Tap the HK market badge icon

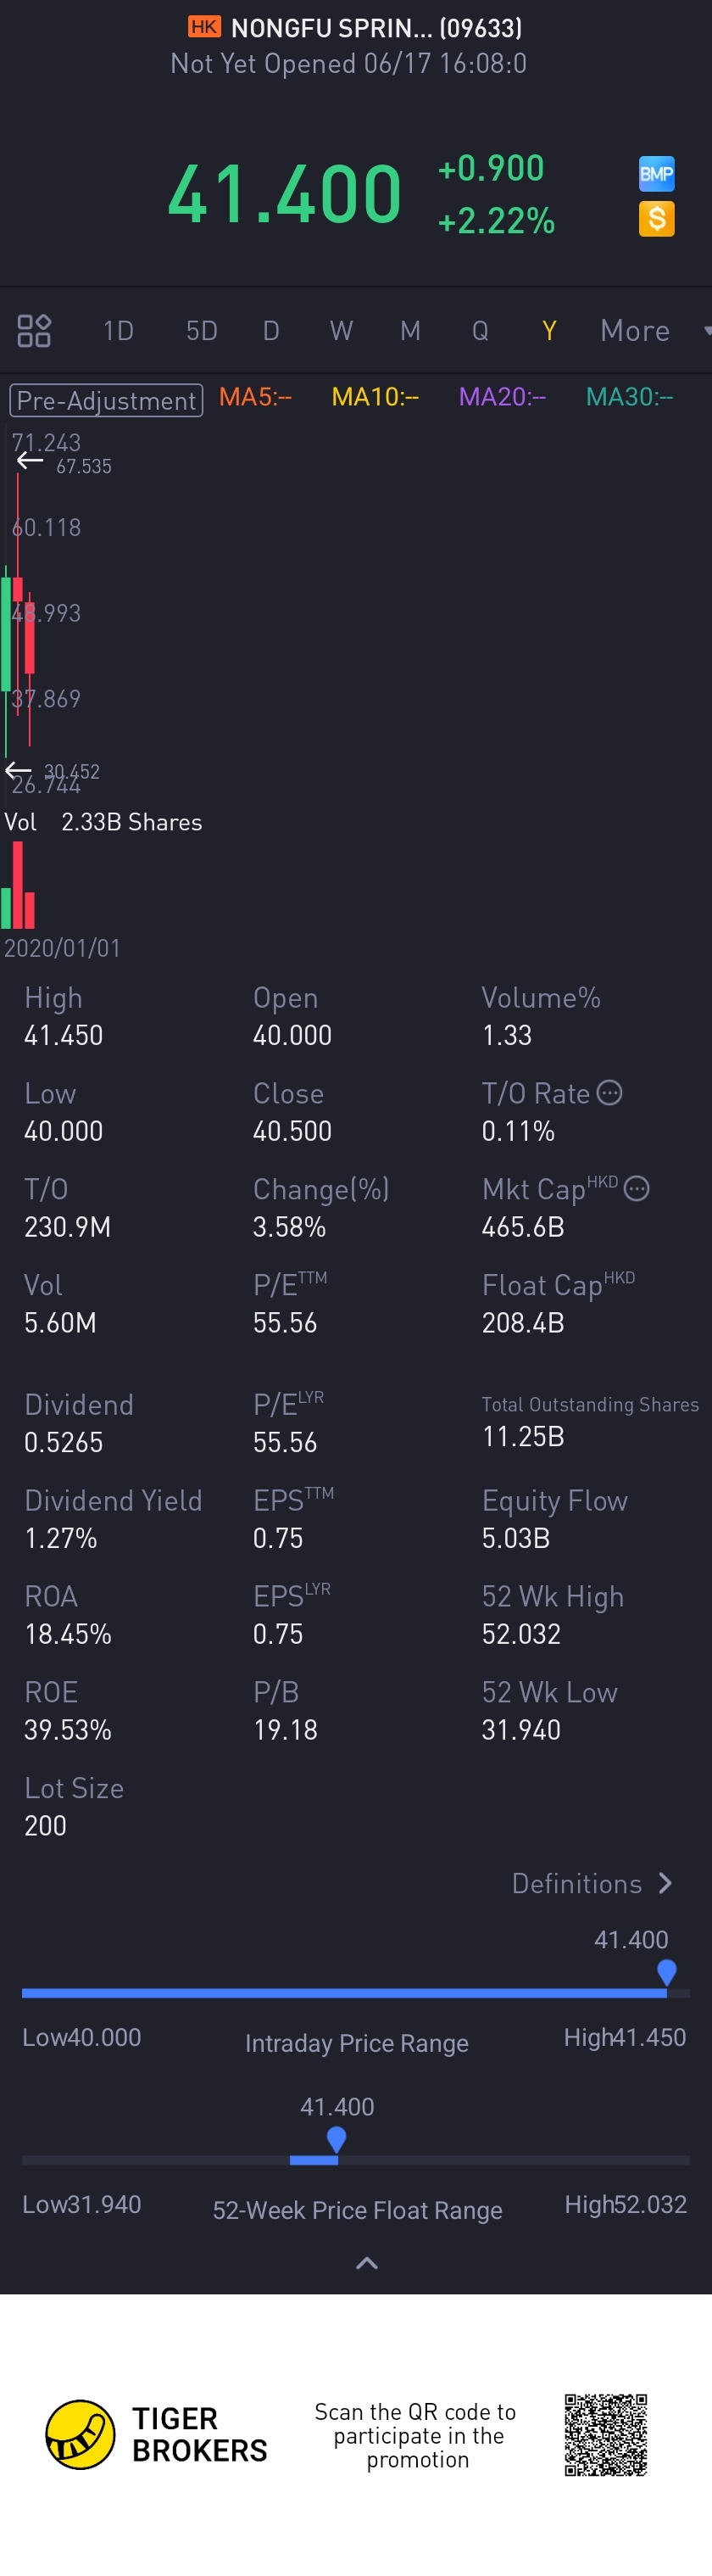pos(204,27)
